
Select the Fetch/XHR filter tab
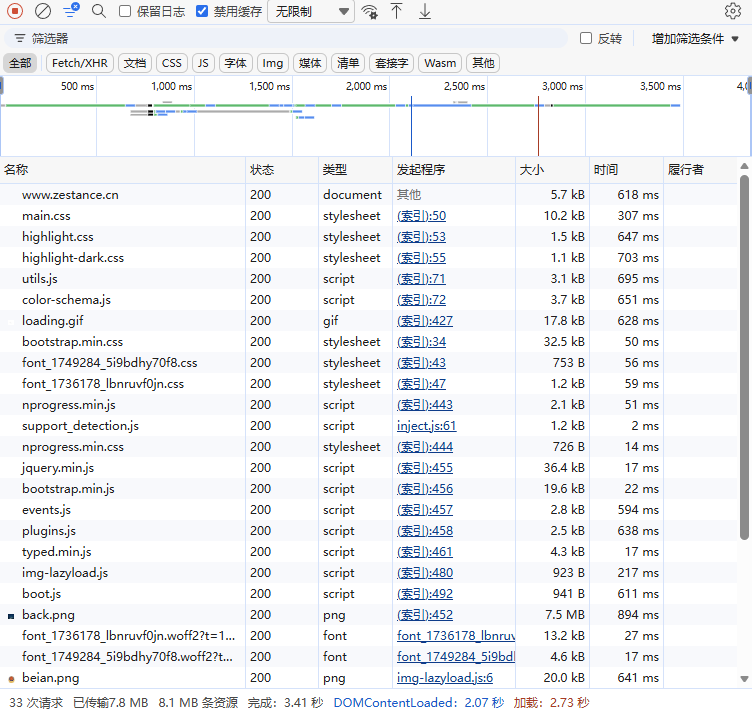(x=80, y=63)
